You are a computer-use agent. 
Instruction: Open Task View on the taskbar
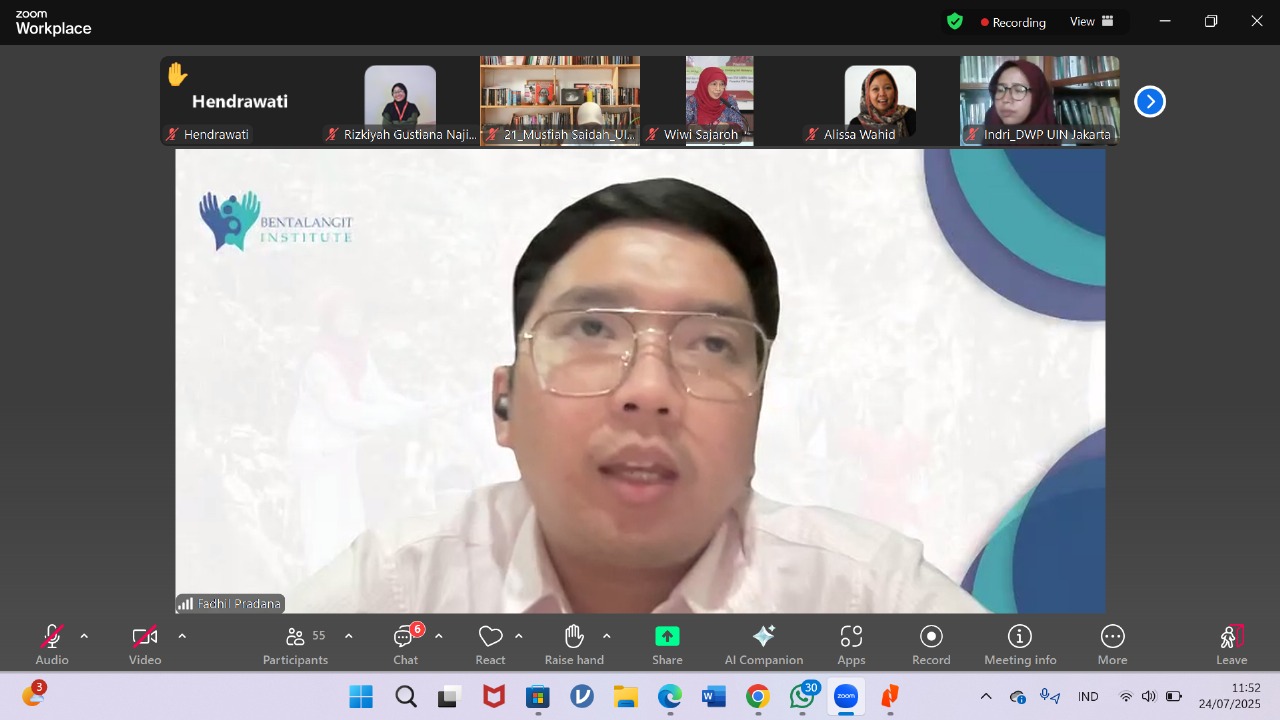pos(449,696)
